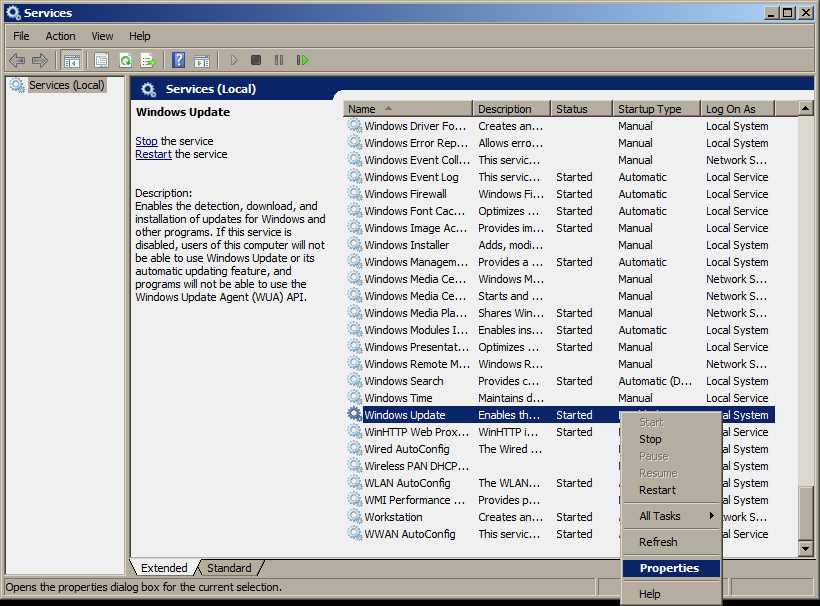Select WinHTTP Web Proxy service row

[560, 432]
